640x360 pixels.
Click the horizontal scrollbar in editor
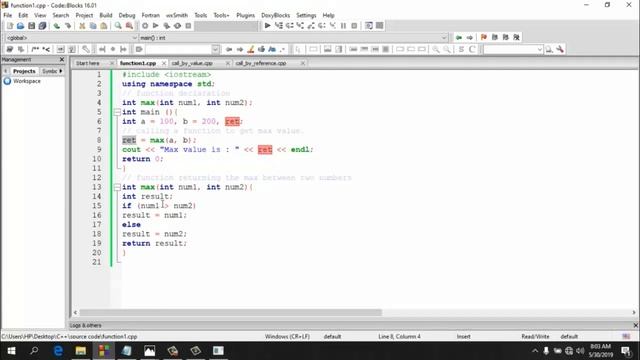[x=231, y=312]
